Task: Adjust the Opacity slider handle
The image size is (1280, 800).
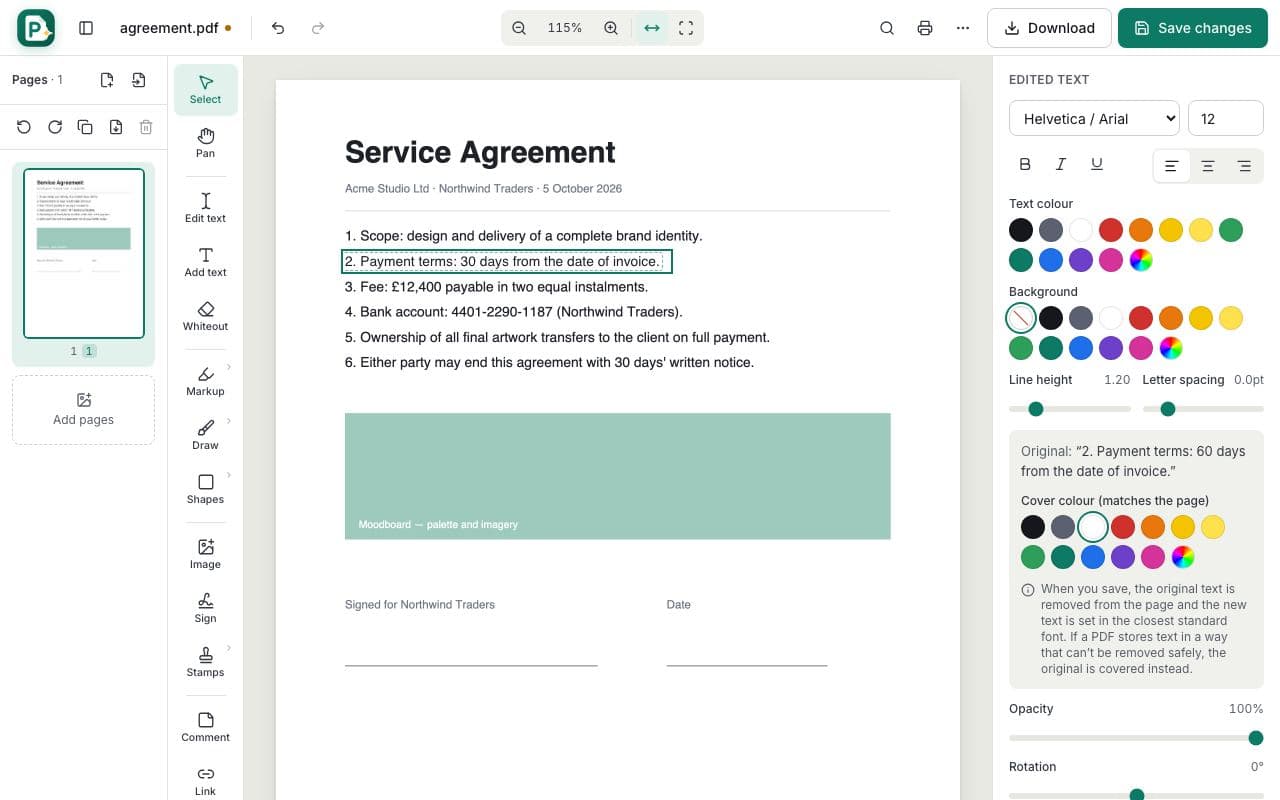Action: click(x=1256, y=738)
